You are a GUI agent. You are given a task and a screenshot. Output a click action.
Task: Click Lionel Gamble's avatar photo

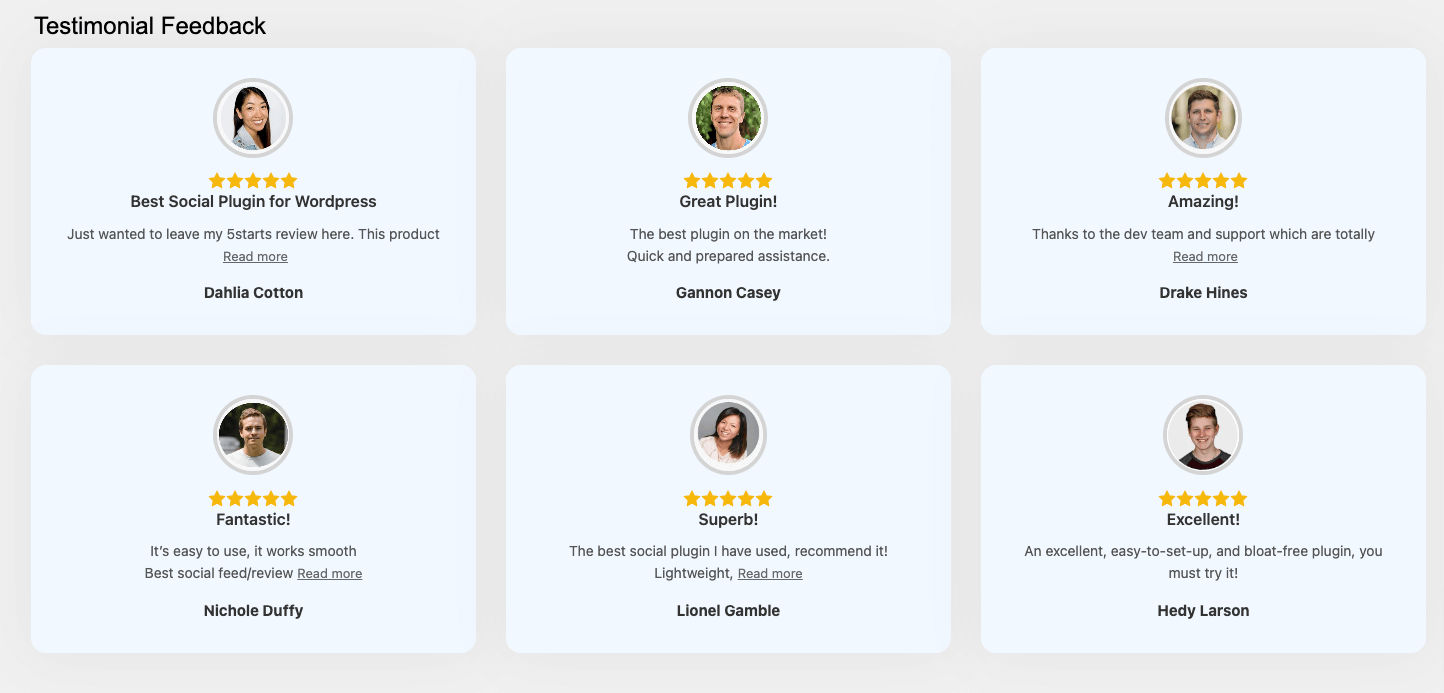coord(728,435)
